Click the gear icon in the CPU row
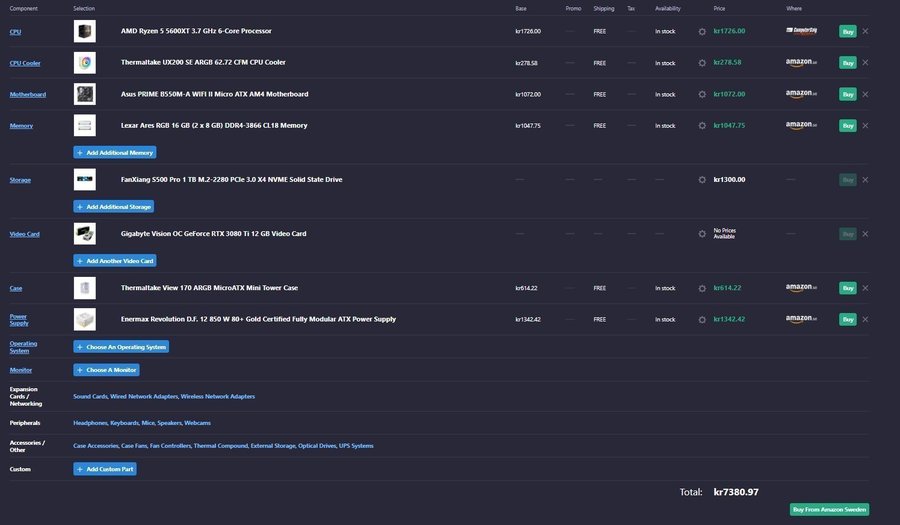900x525 pixels. click(702, 31)
